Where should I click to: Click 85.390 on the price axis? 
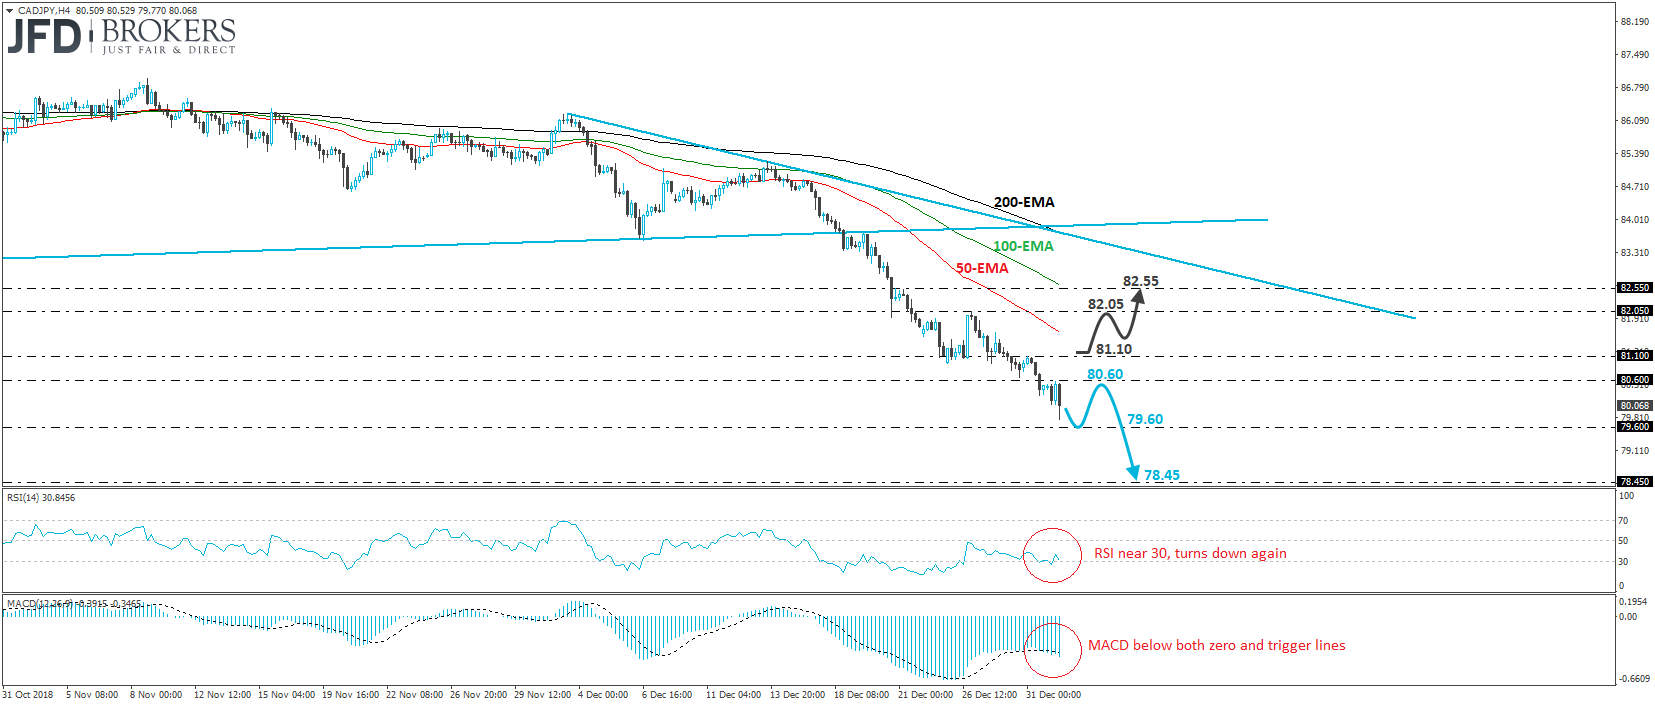click(x=1634, y=153)
